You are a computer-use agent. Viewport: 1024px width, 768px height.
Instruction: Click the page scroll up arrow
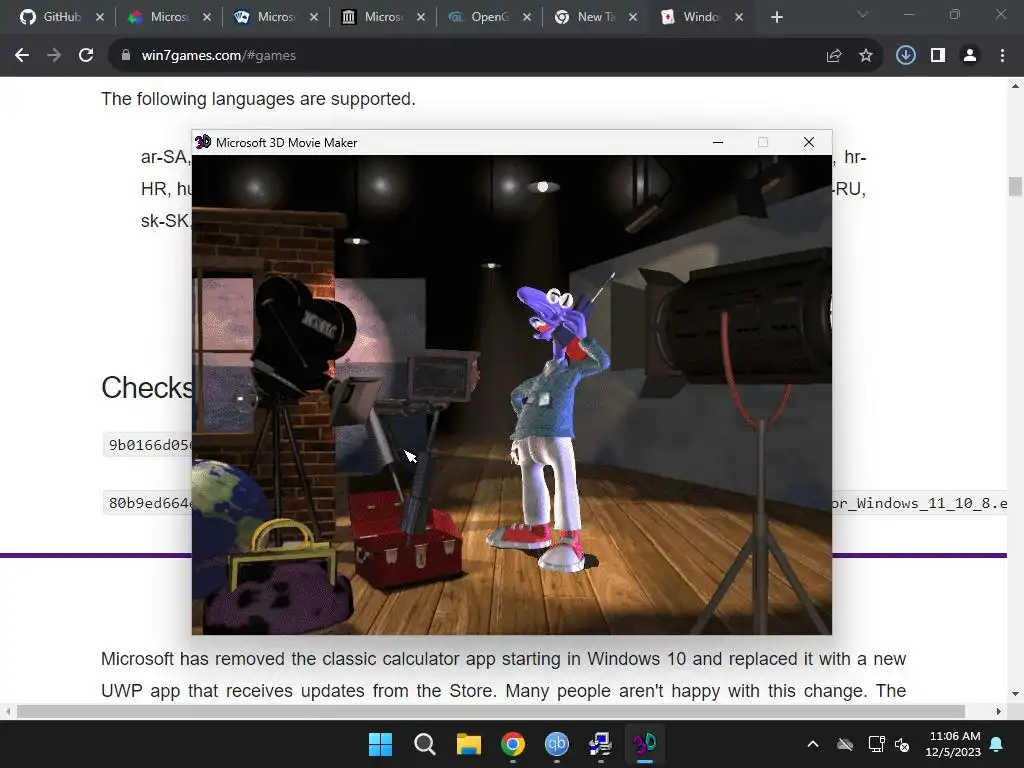1015,86
